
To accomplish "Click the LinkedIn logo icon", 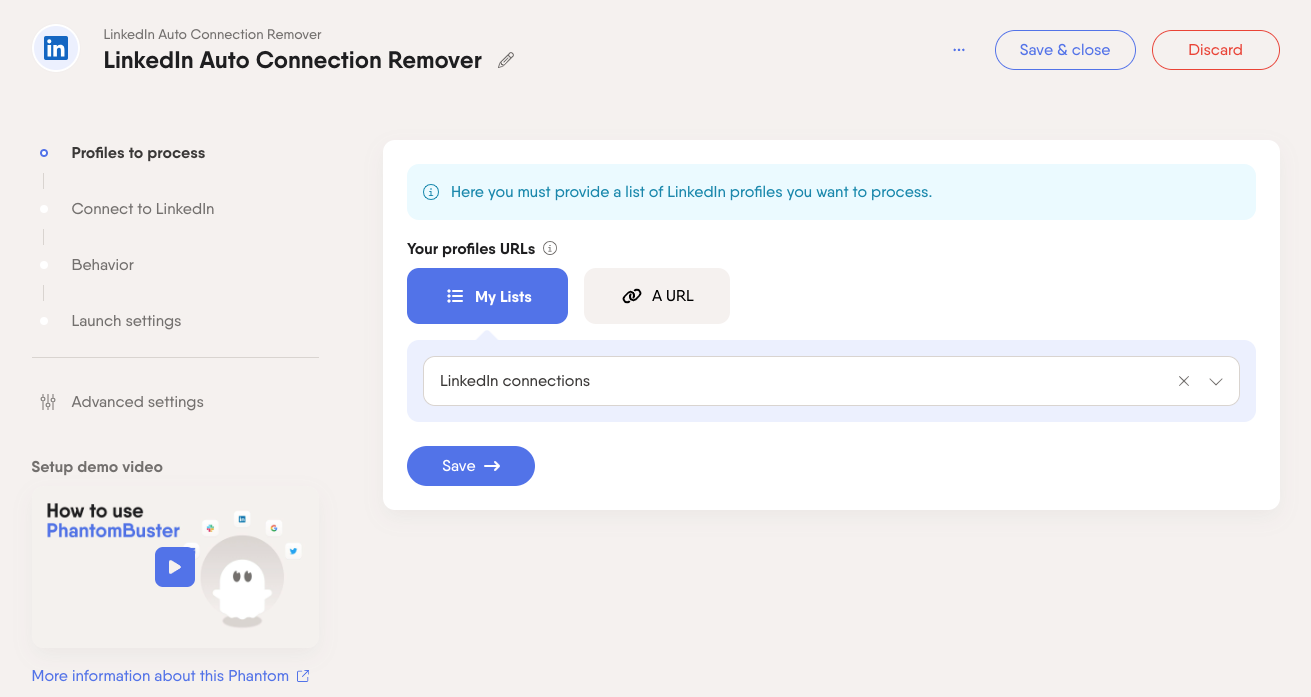I will tap(56, 48).
